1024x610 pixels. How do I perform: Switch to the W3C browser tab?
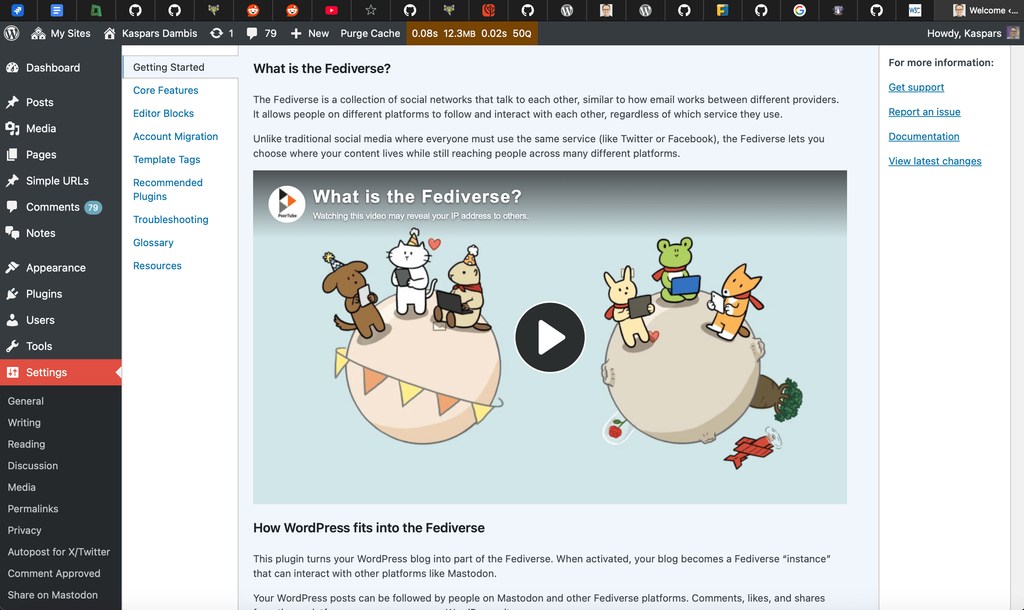[915, 10]
